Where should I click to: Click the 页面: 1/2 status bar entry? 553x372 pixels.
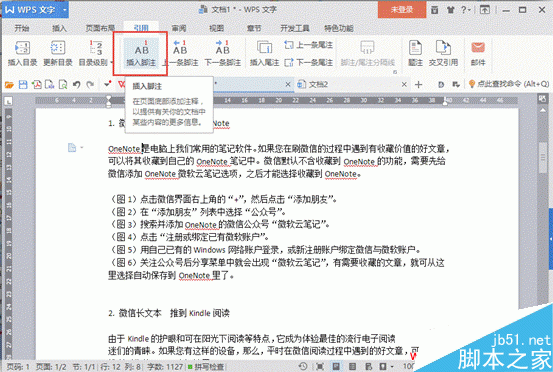(x=51, y=367)
